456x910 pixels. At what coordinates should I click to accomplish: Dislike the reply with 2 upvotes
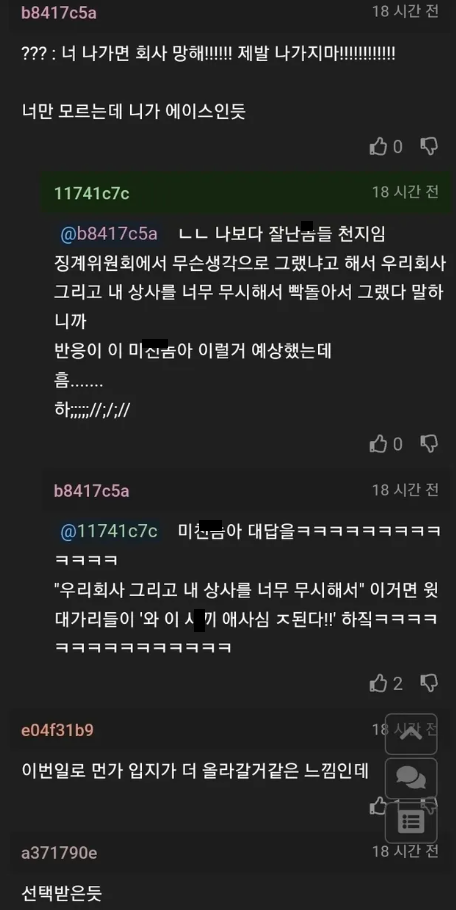tap(429, 683)
